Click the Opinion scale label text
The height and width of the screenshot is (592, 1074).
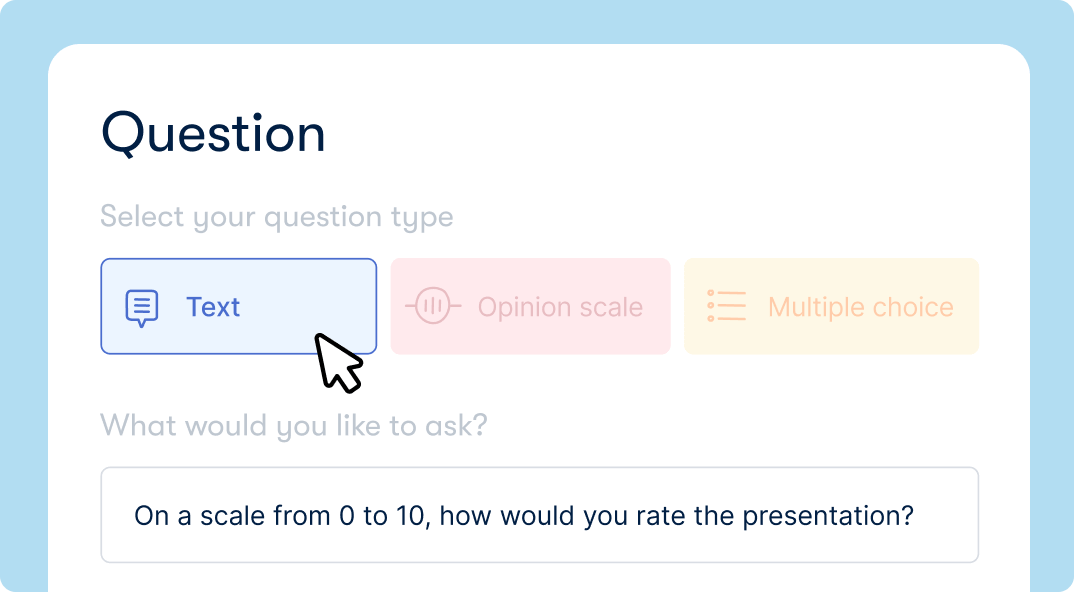click(x=560, y=306)
